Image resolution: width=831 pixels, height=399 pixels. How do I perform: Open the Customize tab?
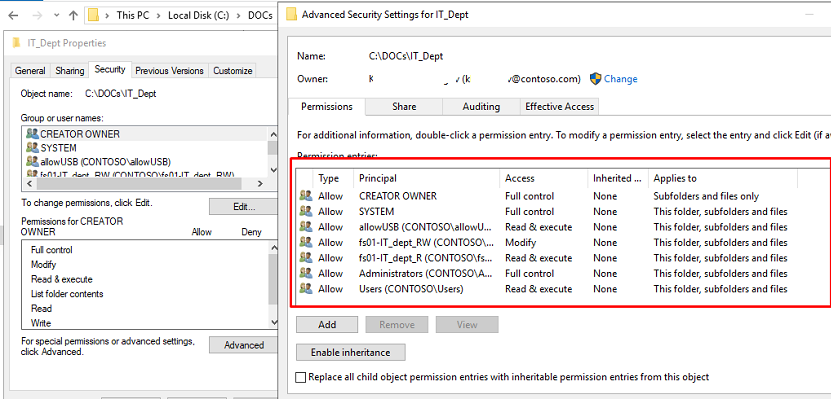233,70
